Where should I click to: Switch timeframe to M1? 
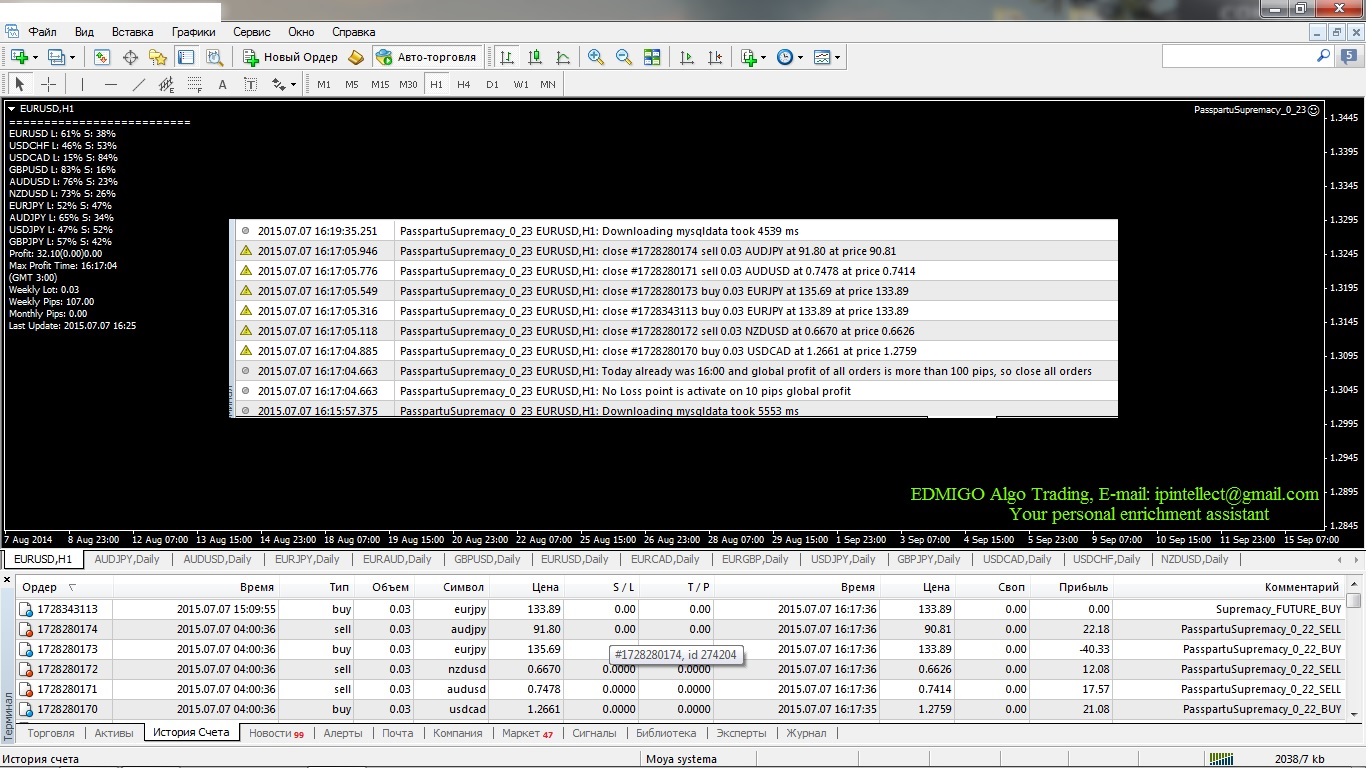(324, 84)
